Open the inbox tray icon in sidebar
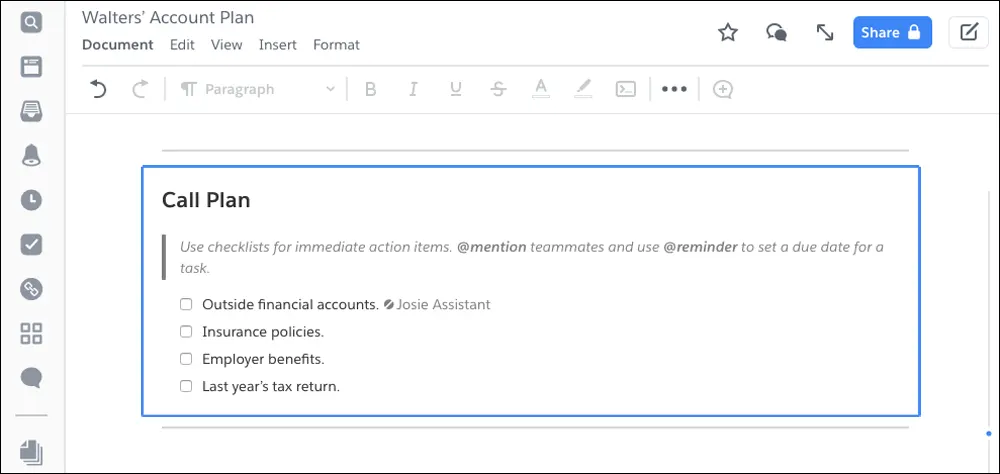1000x474 pixels. 31,110
